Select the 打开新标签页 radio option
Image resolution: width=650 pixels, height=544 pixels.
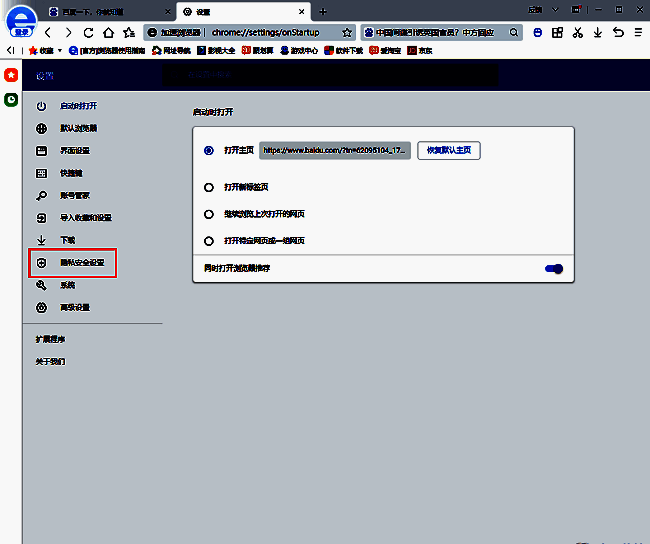pos(209,187)
